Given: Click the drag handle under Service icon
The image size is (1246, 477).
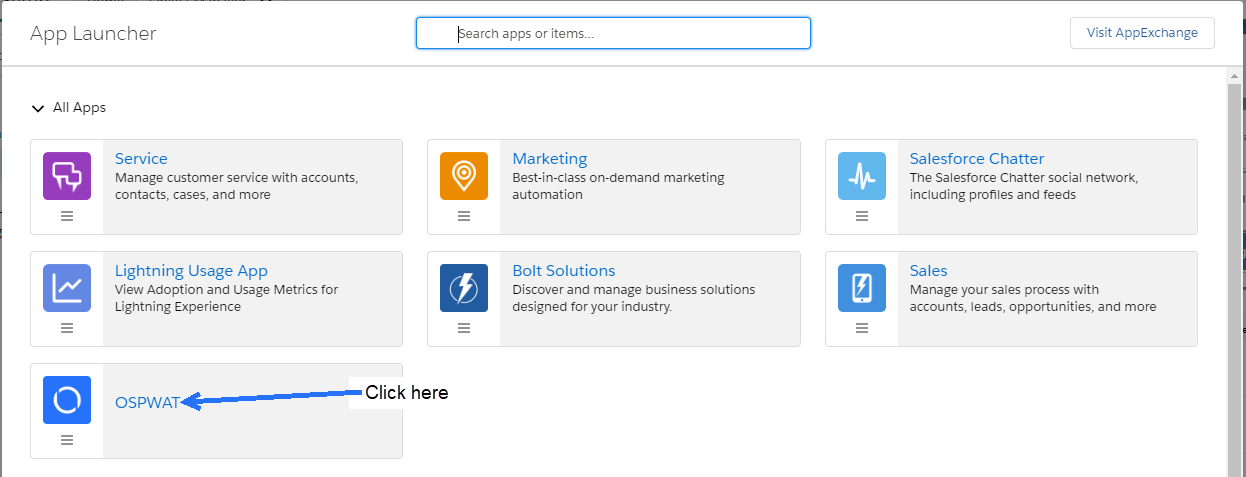Looking at the screenshot, I should (67, 216).
